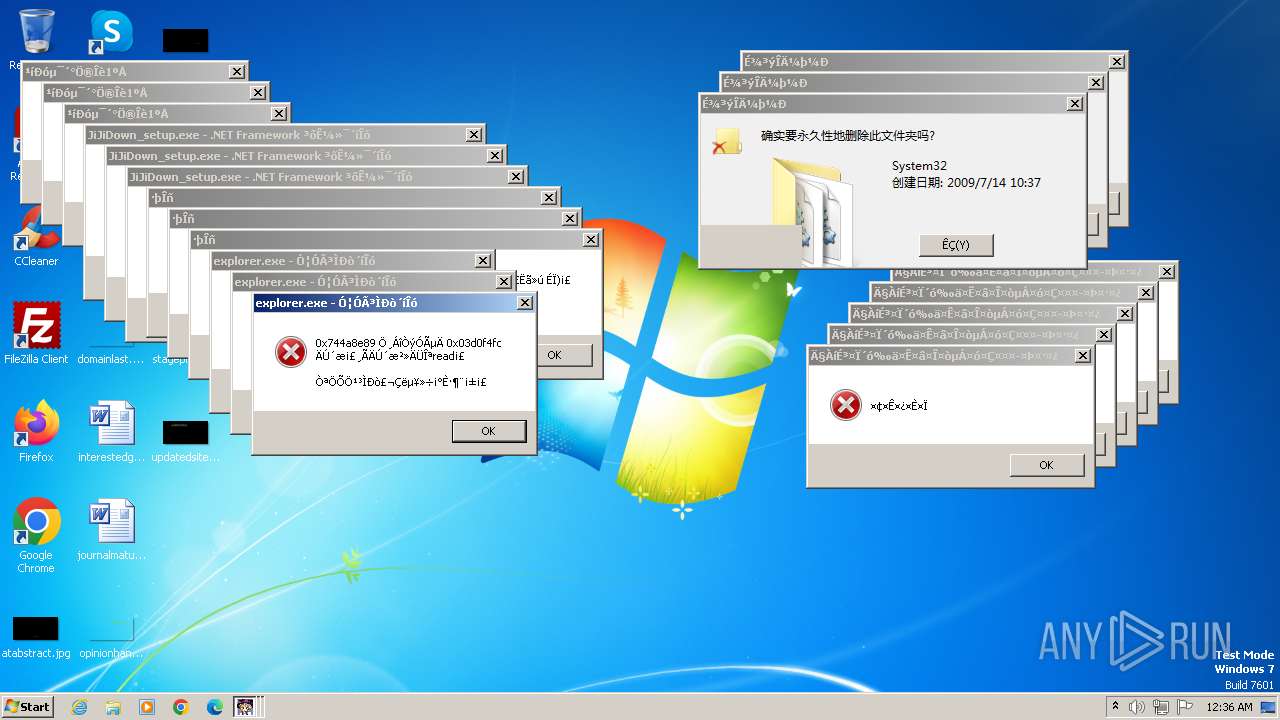Close the front right-side error dialog

pyautogui.click(x=1082, y=356)
